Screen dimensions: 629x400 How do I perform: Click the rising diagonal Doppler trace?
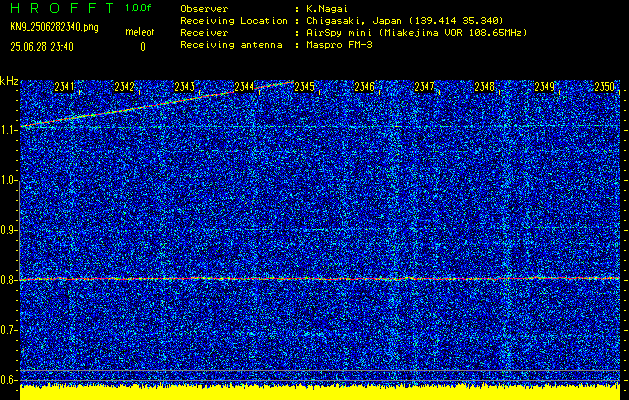[157, 104]
